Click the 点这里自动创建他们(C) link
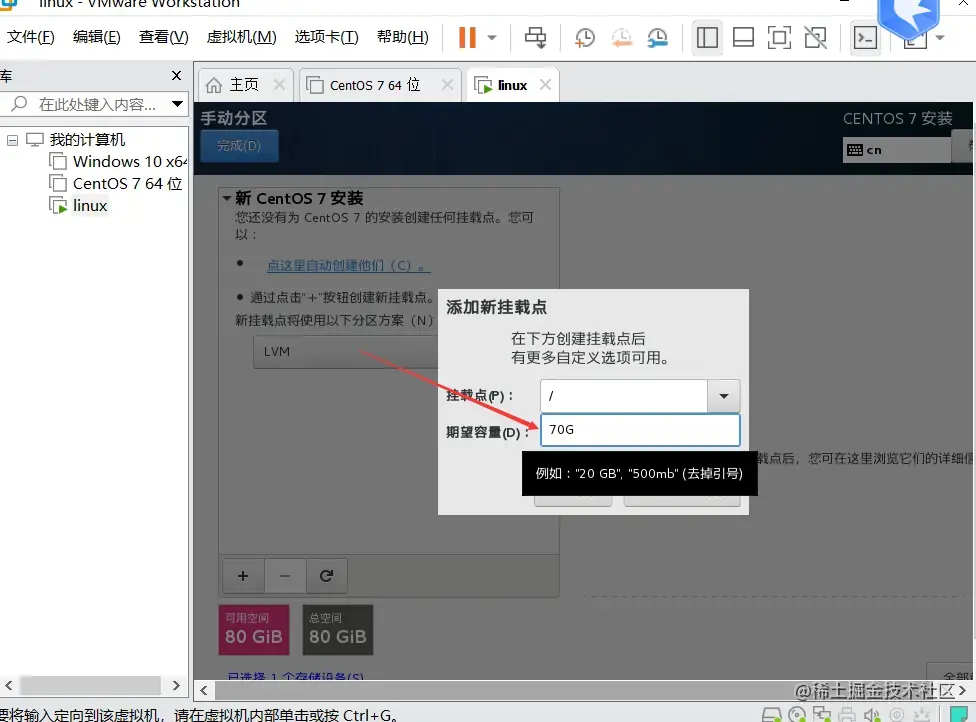The image size is (976, 722). pyautogui.click(x=349, y=266)
